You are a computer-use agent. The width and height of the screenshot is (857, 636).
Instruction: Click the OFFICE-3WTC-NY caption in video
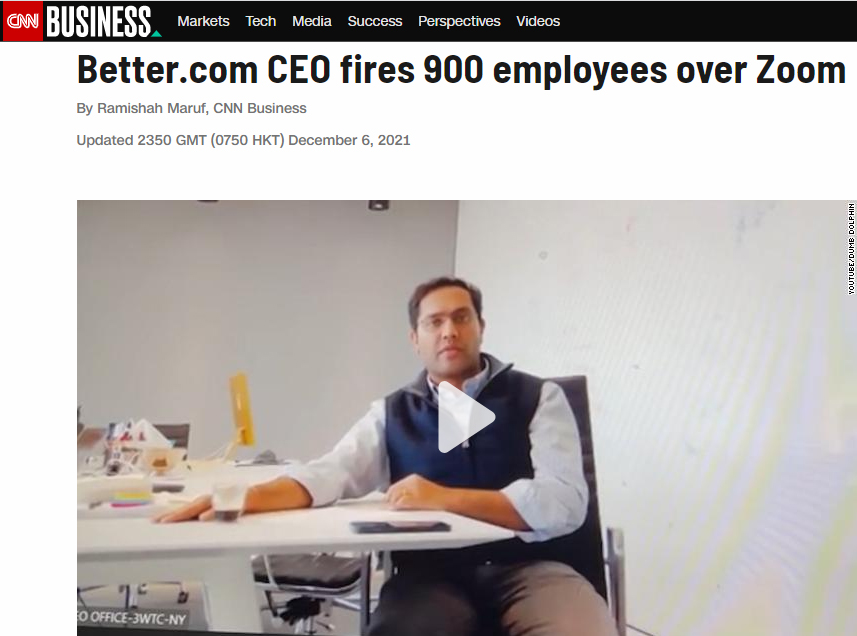(132, 618)
